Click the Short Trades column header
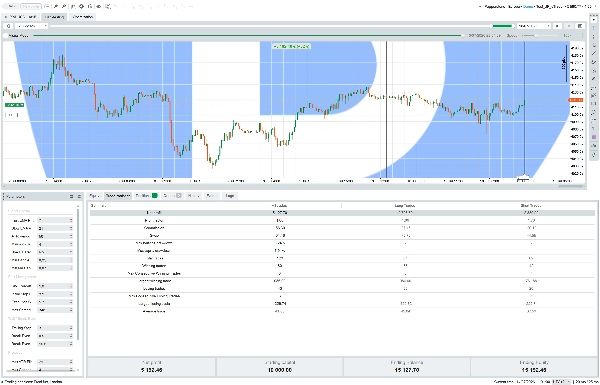The image size is (600, 385). click(x=532, y=206)
